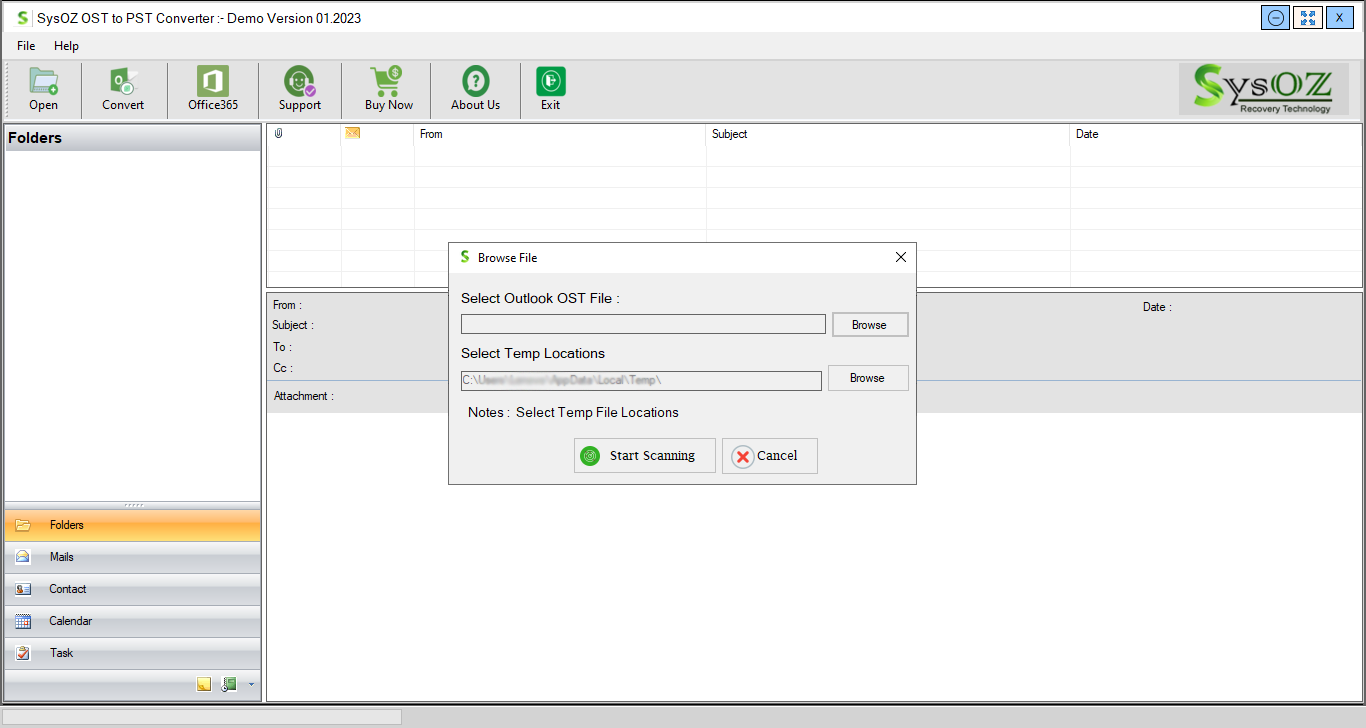Image resolution: width=1366 pixels, height=728 pixels.
Task: Expand the navigation pane options arrow
Action: click(x=251, y=685)
